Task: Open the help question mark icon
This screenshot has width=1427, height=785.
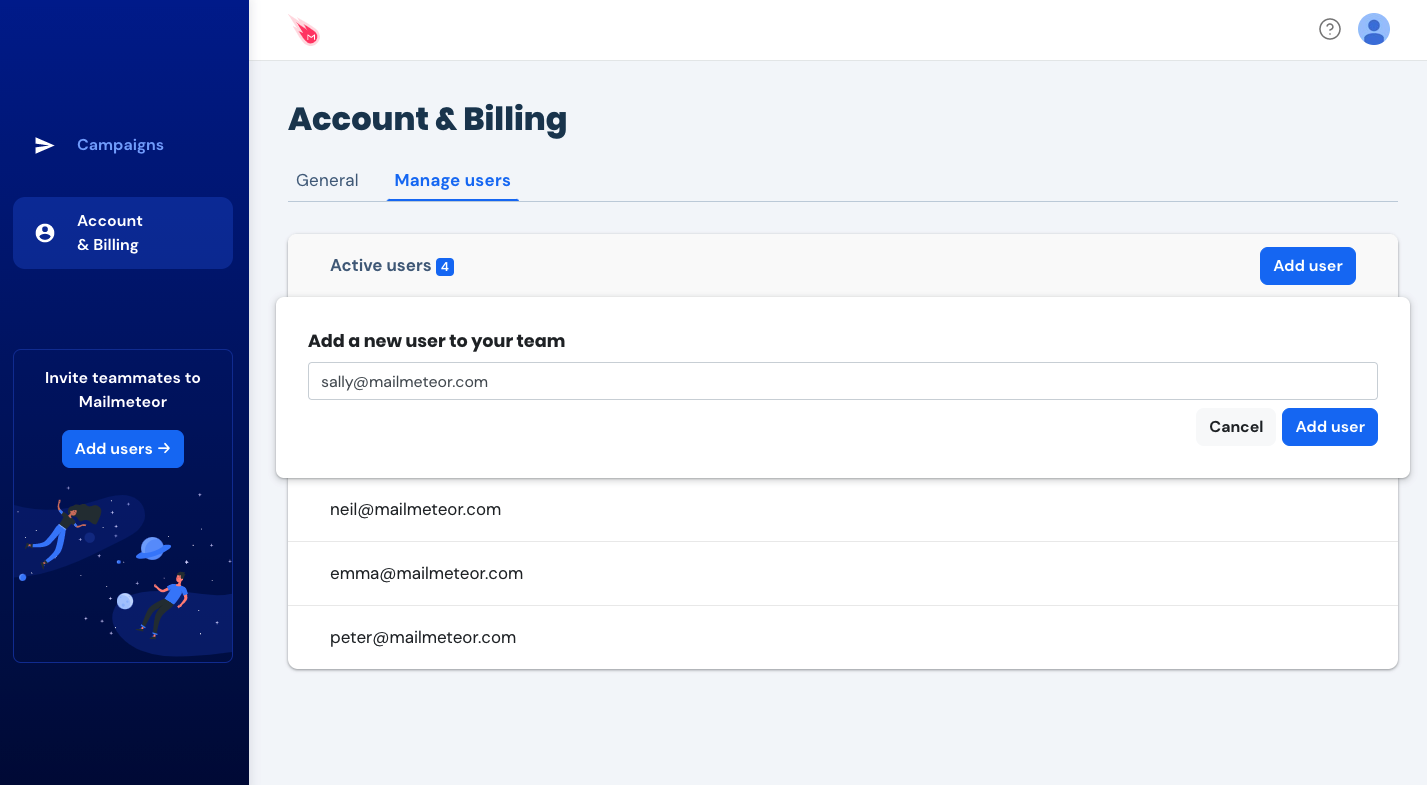Action: (1329, 29)
